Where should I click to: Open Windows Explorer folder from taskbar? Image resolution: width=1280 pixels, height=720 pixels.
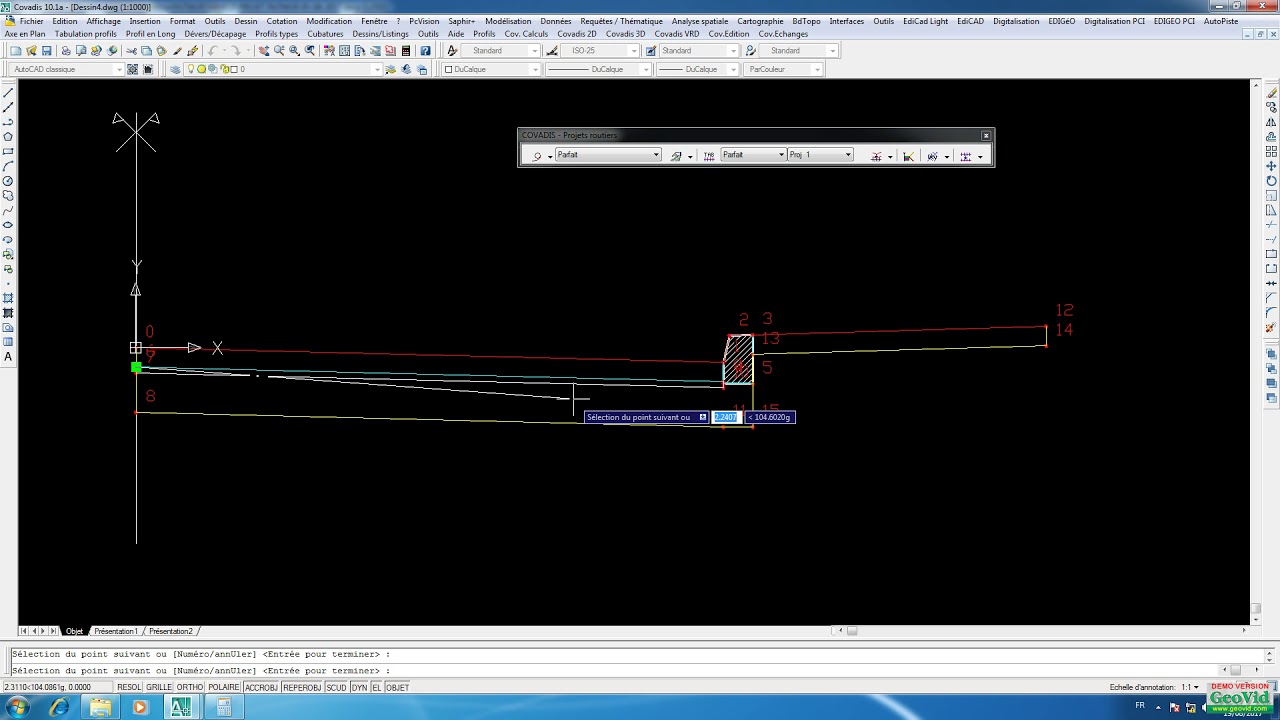coord(100,708)
